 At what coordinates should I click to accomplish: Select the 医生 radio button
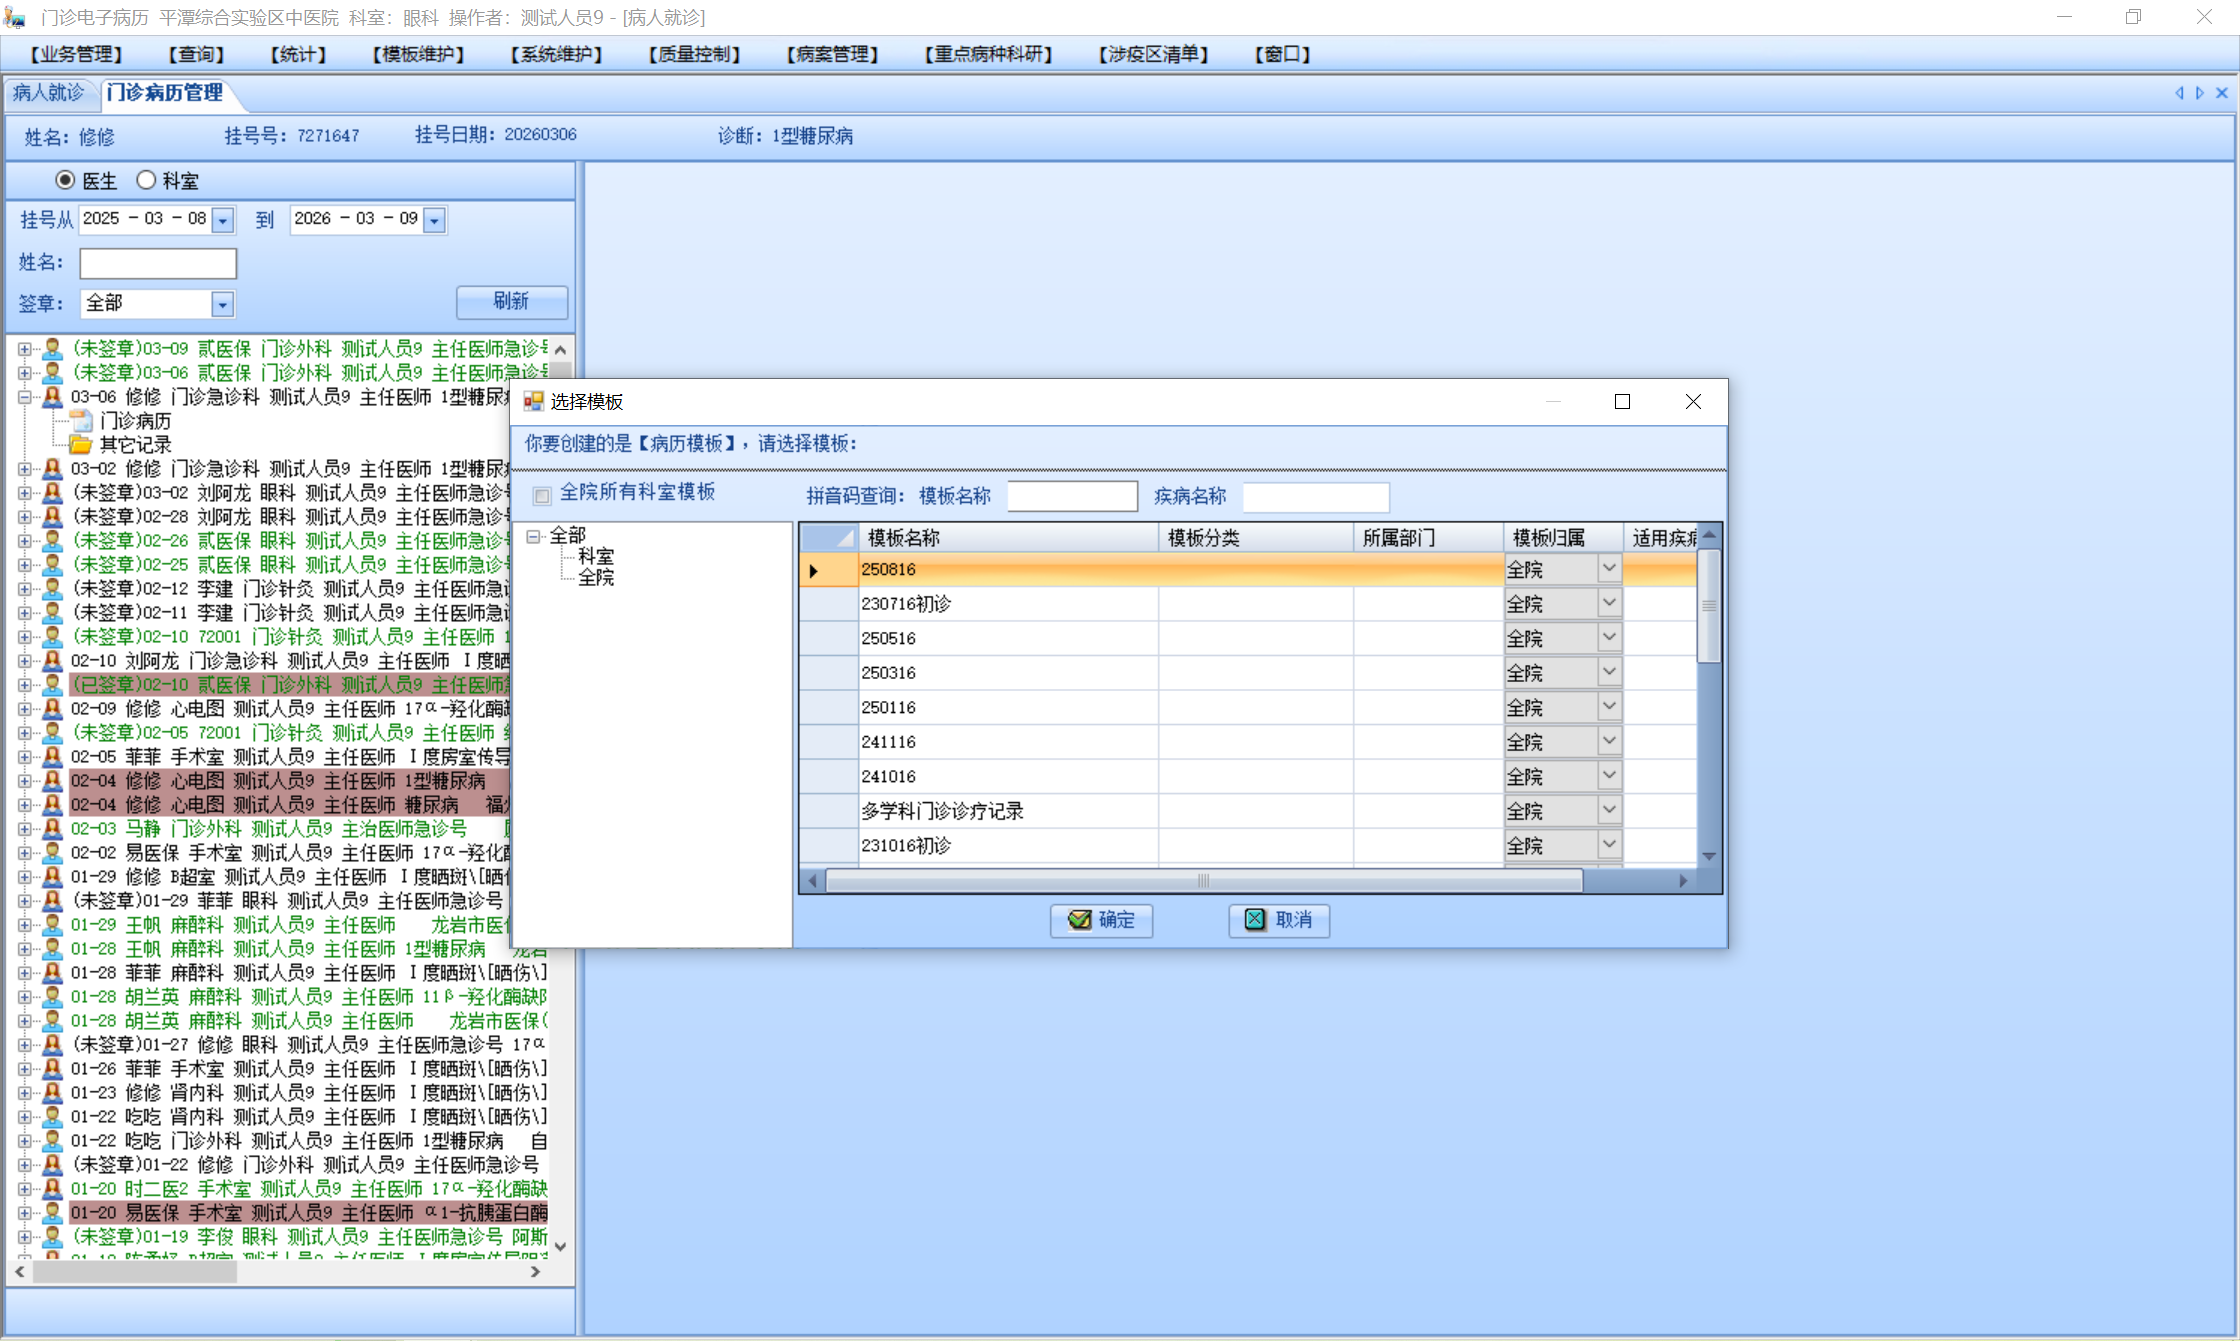[65, 180]
